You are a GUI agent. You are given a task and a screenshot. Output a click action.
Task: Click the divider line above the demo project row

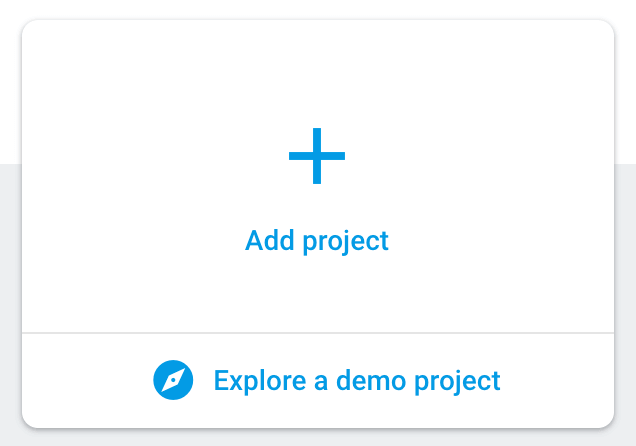pyautogui.click(x=318, y=333)
